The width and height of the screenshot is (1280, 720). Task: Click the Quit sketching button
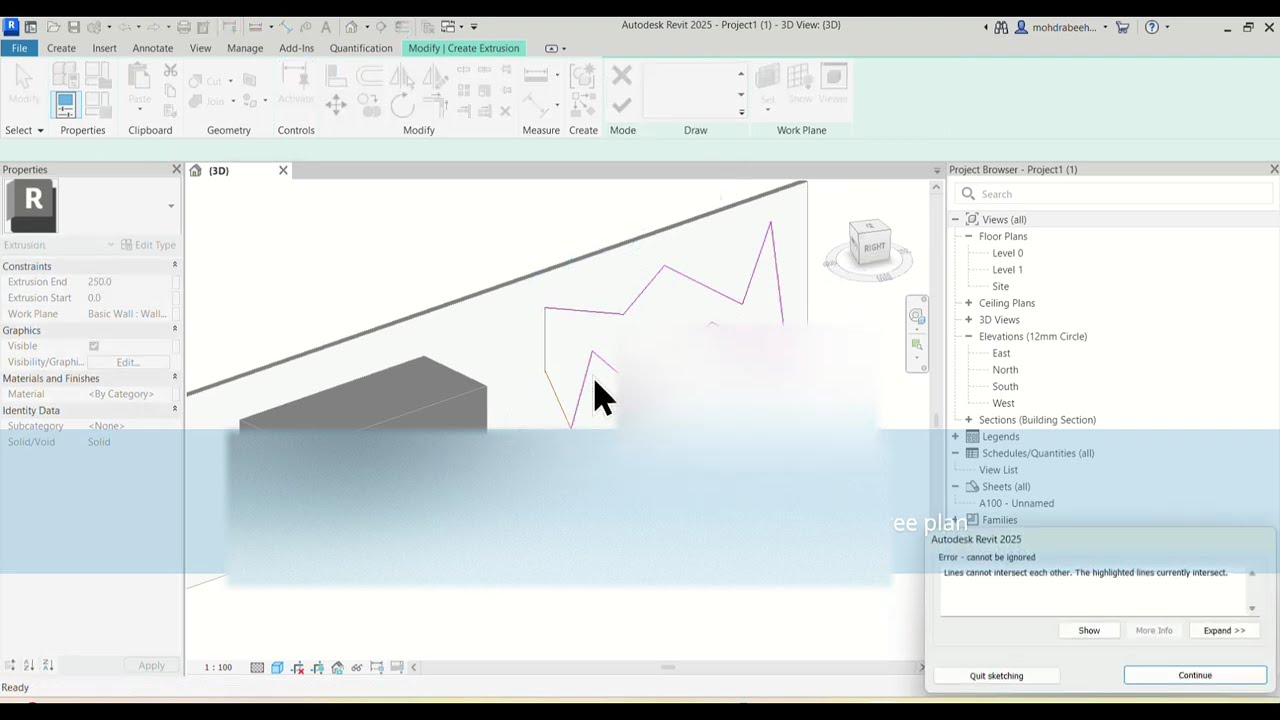[996, 676]
